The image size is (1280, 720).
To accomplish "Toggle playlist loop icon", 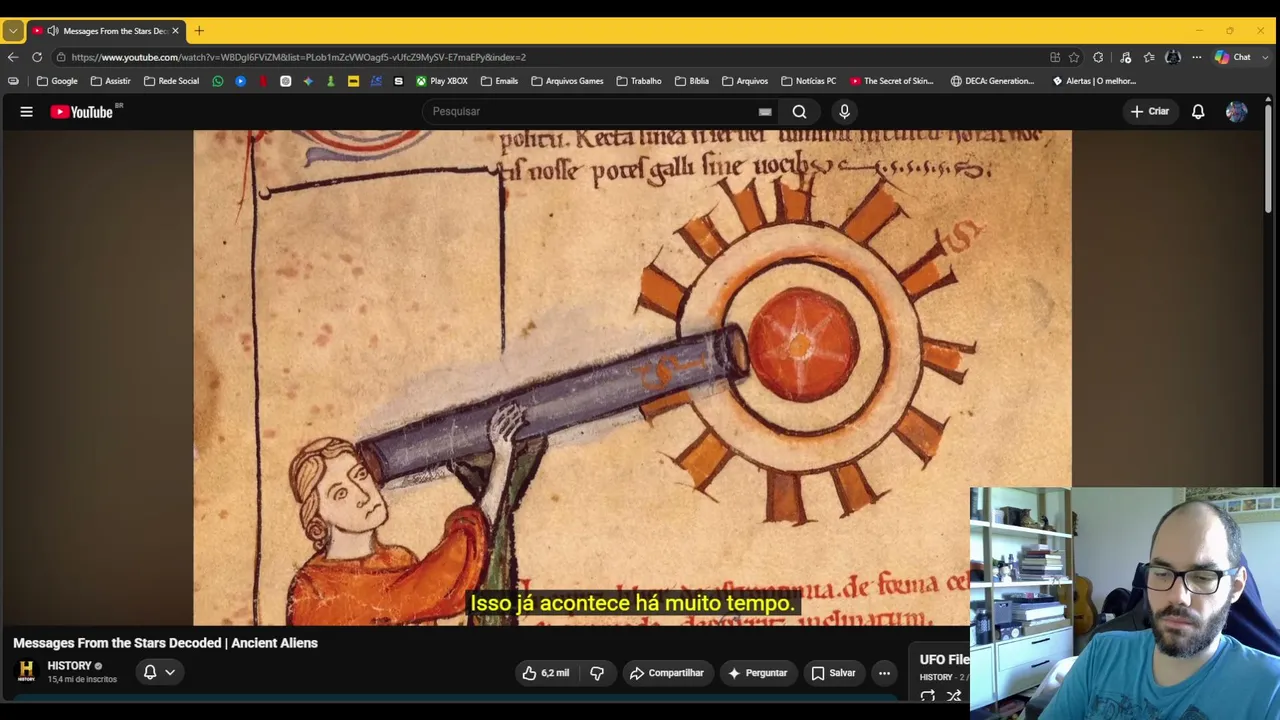I will click(x=928, y=695).
